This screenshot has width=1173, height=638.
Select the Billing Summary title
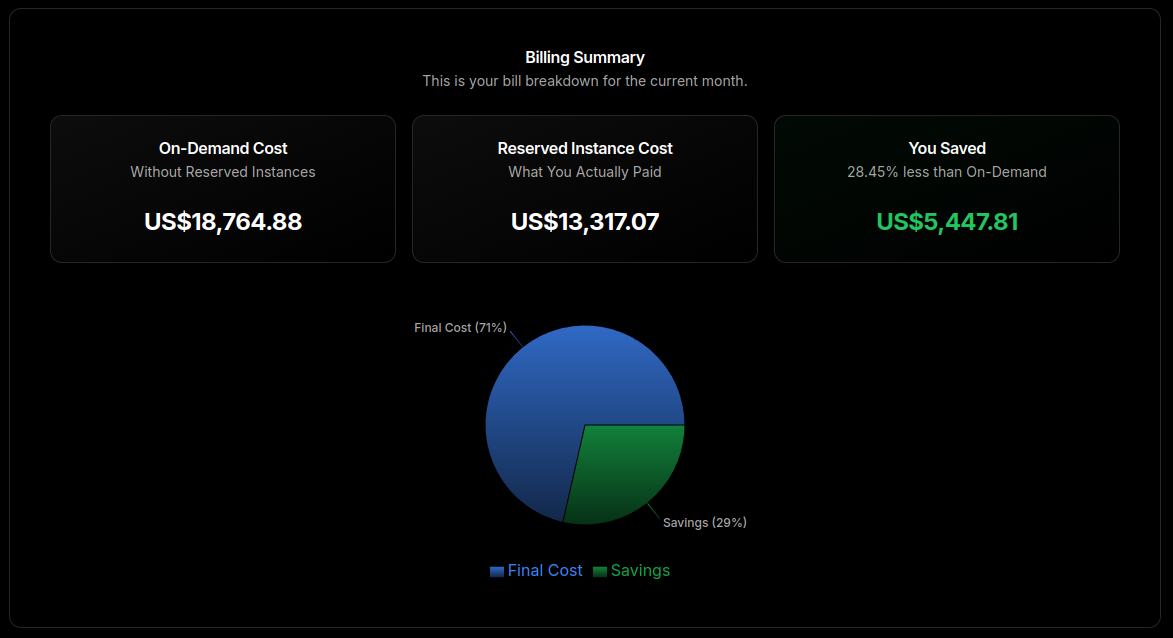click(584, 57)
